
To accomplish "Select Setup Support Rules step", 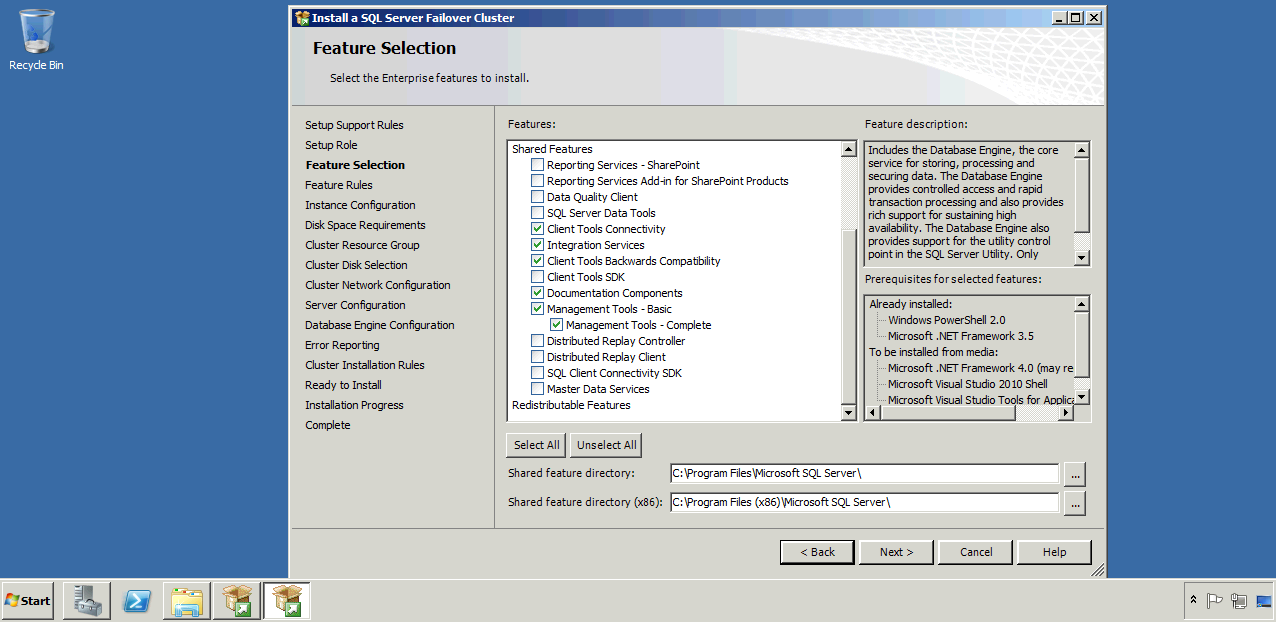I will click(x=354, y=125).
